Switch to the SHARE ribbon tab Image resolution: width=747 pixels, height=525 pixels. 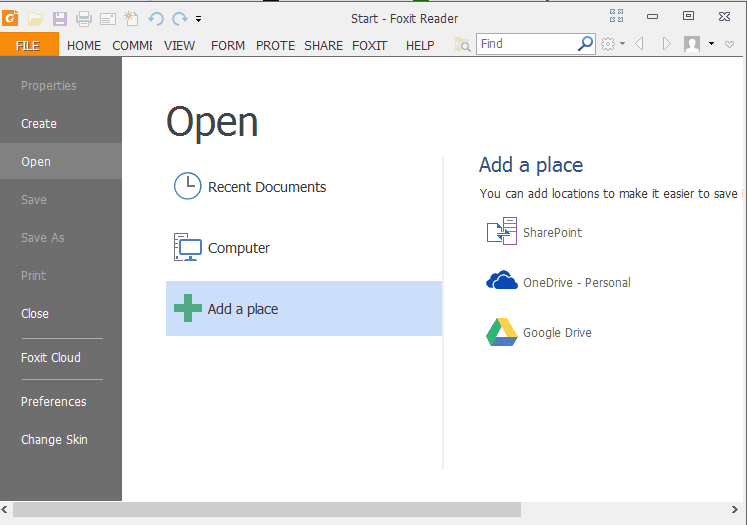(x=323, y=46)
